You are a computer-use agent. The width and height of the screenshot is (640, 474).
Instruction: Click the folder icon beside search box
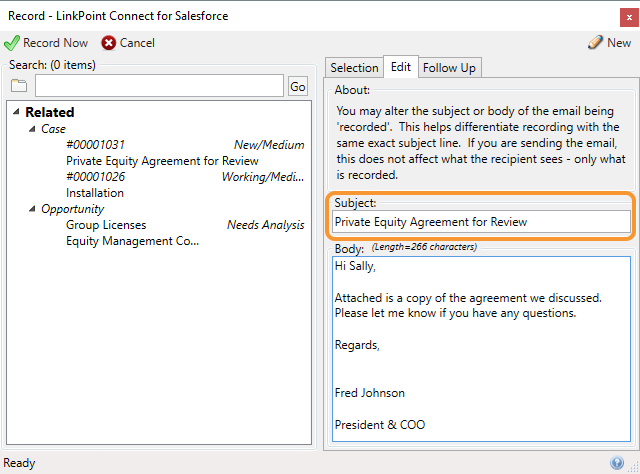[19, 86]
